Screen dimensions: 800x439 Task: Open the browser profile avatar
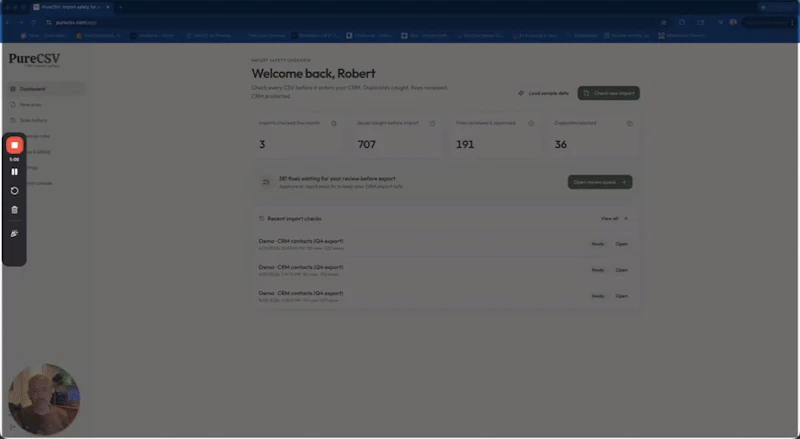click(x=733, y=22)
